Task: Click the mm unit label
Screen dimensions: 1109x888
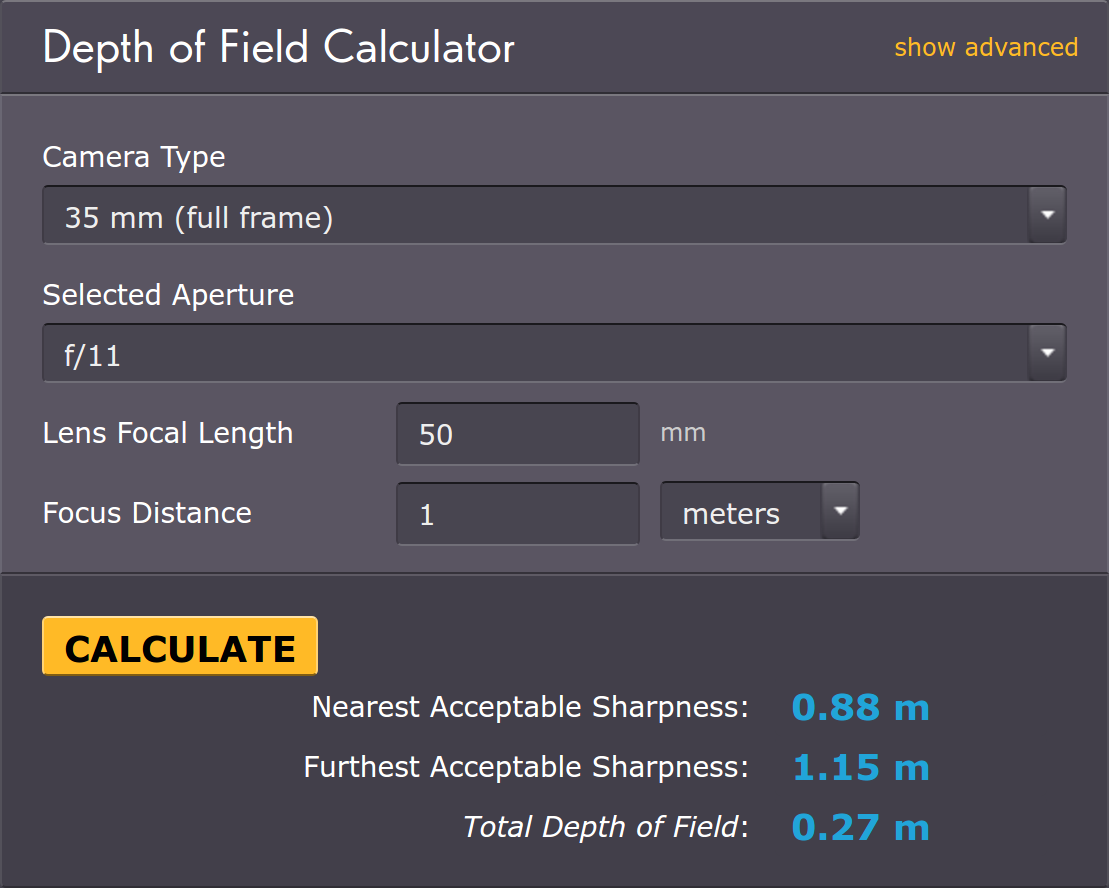Action: (x=683, y=433)
